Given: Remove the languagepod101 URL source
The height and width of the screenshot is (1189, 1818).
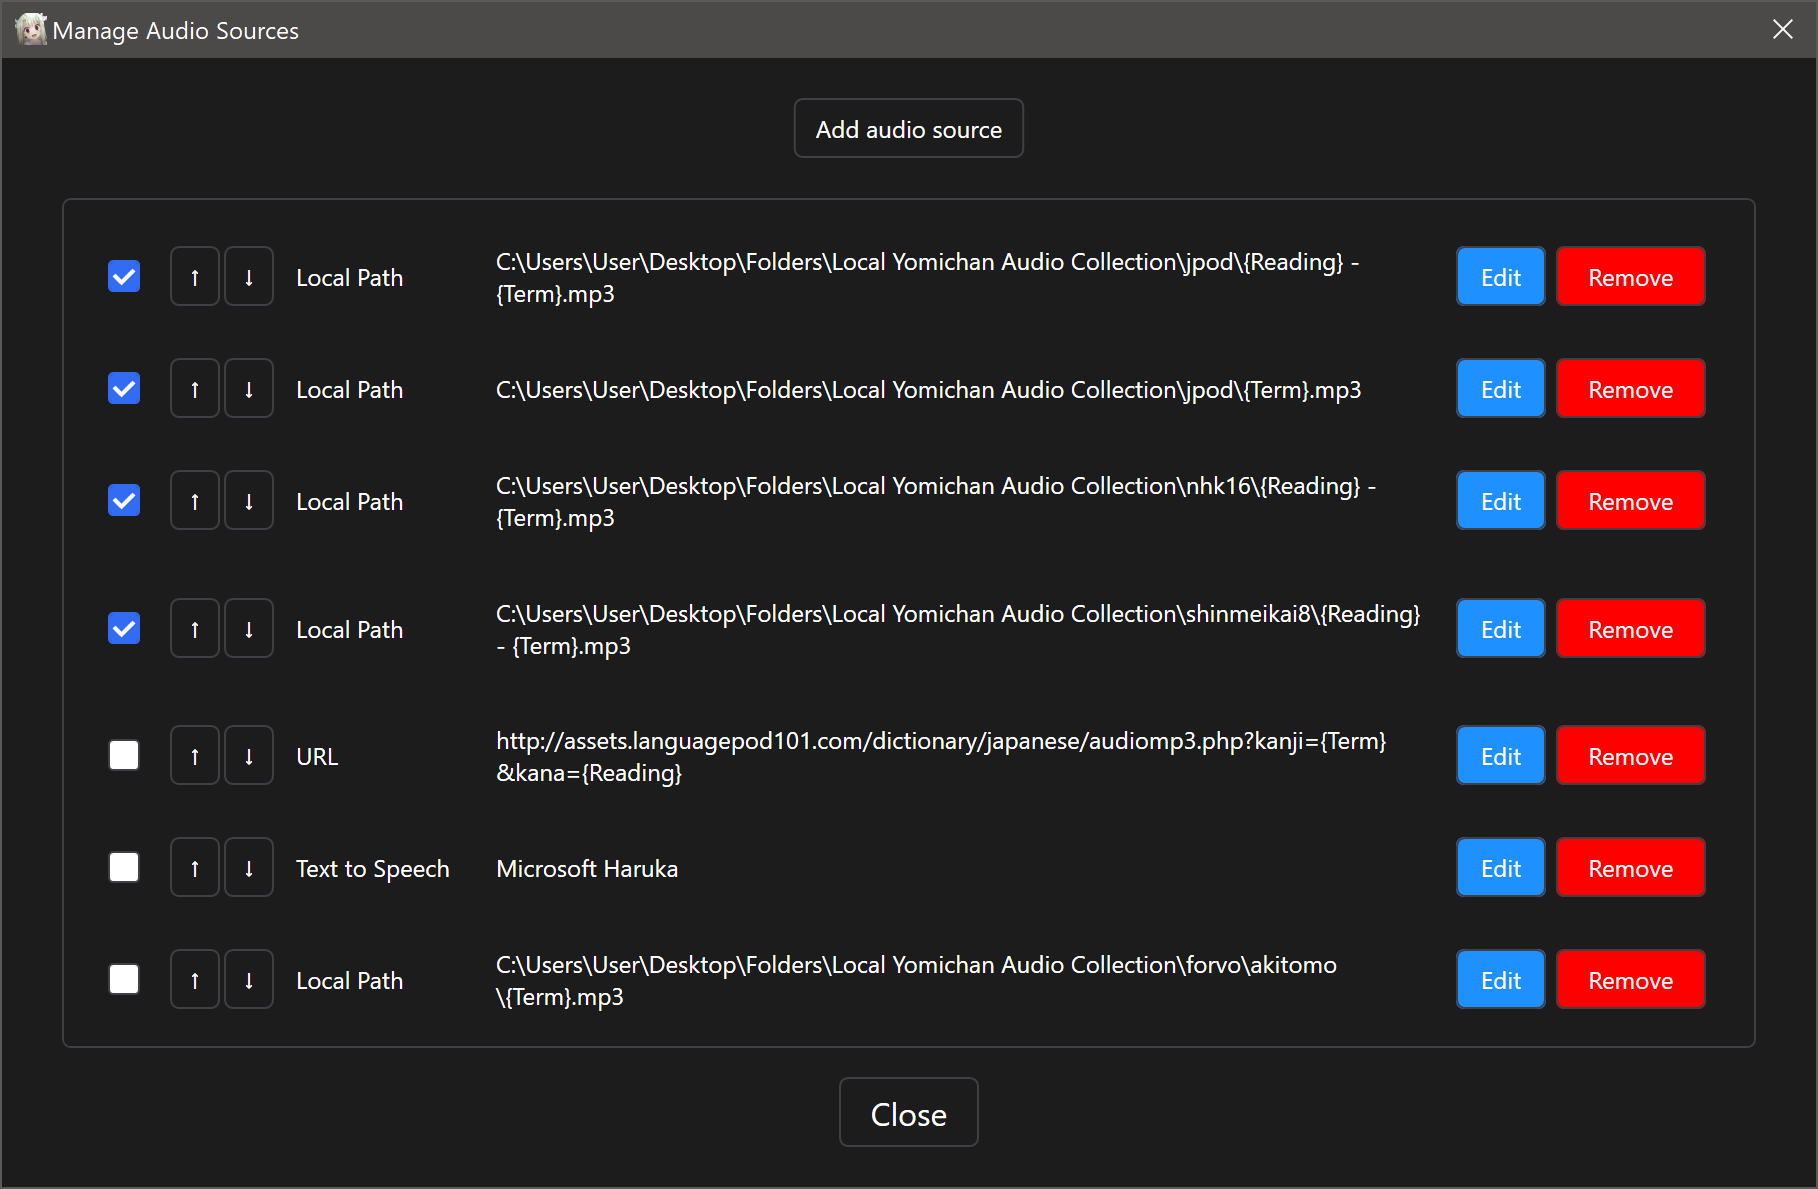Looking at the screenshot, I should pos(1630,756).
